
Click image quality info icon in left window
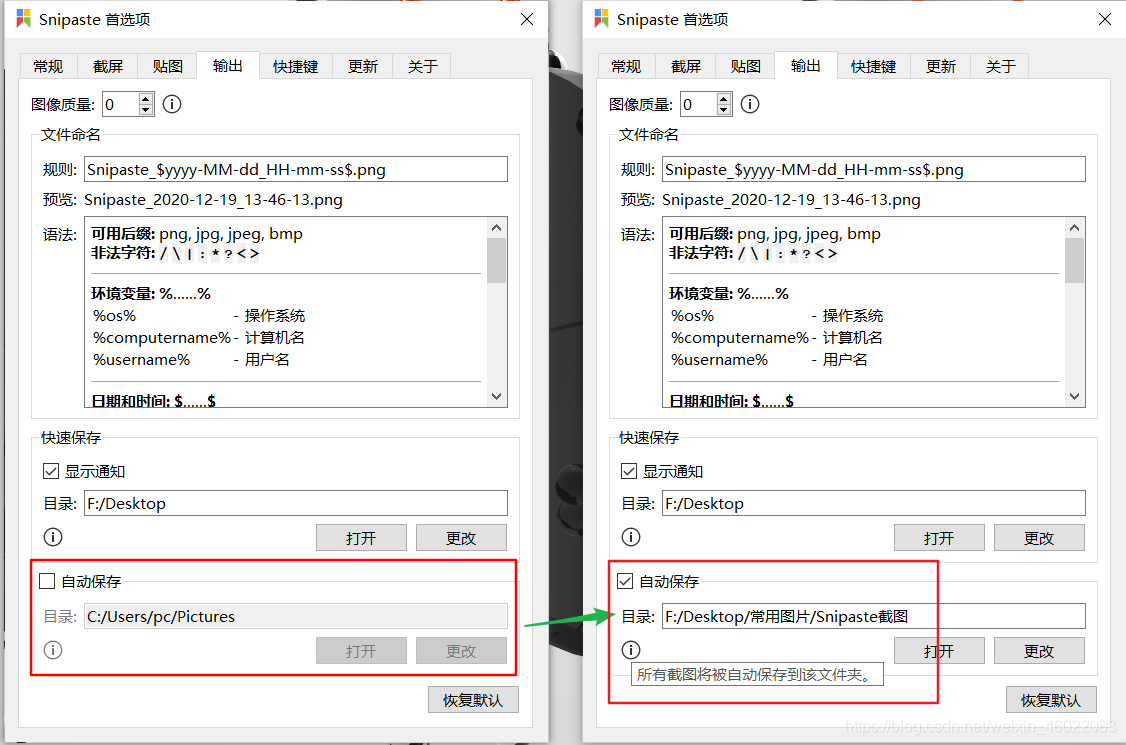172,104
